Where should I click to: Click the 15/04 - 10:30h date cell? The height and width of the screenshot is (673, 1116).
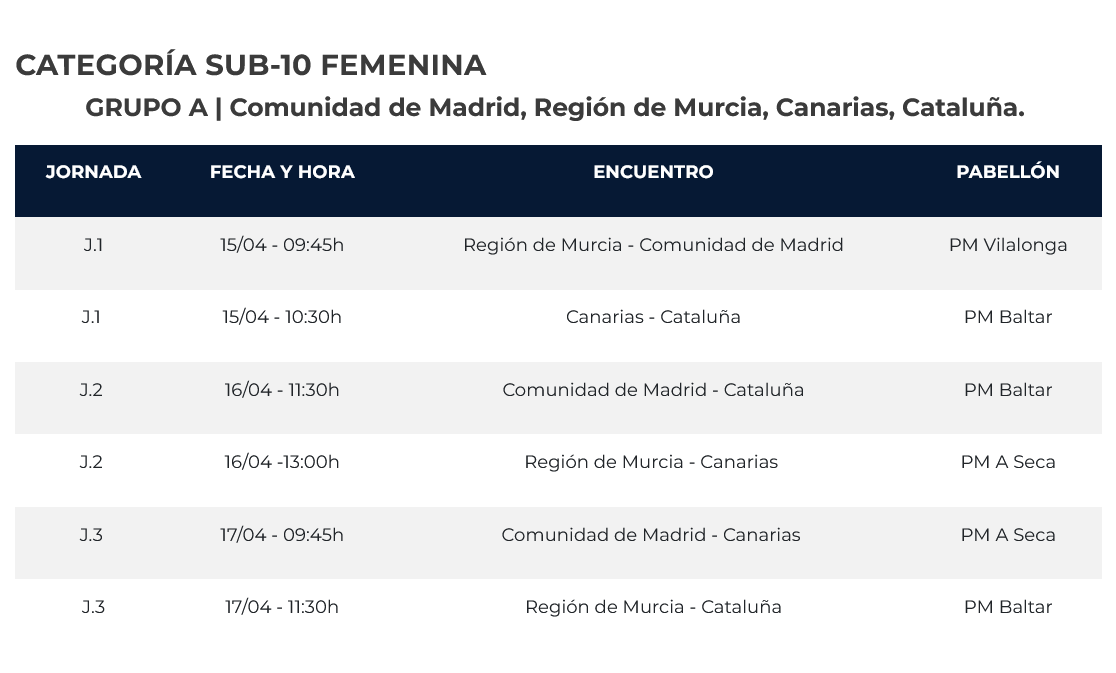click(x=282, y=317)
